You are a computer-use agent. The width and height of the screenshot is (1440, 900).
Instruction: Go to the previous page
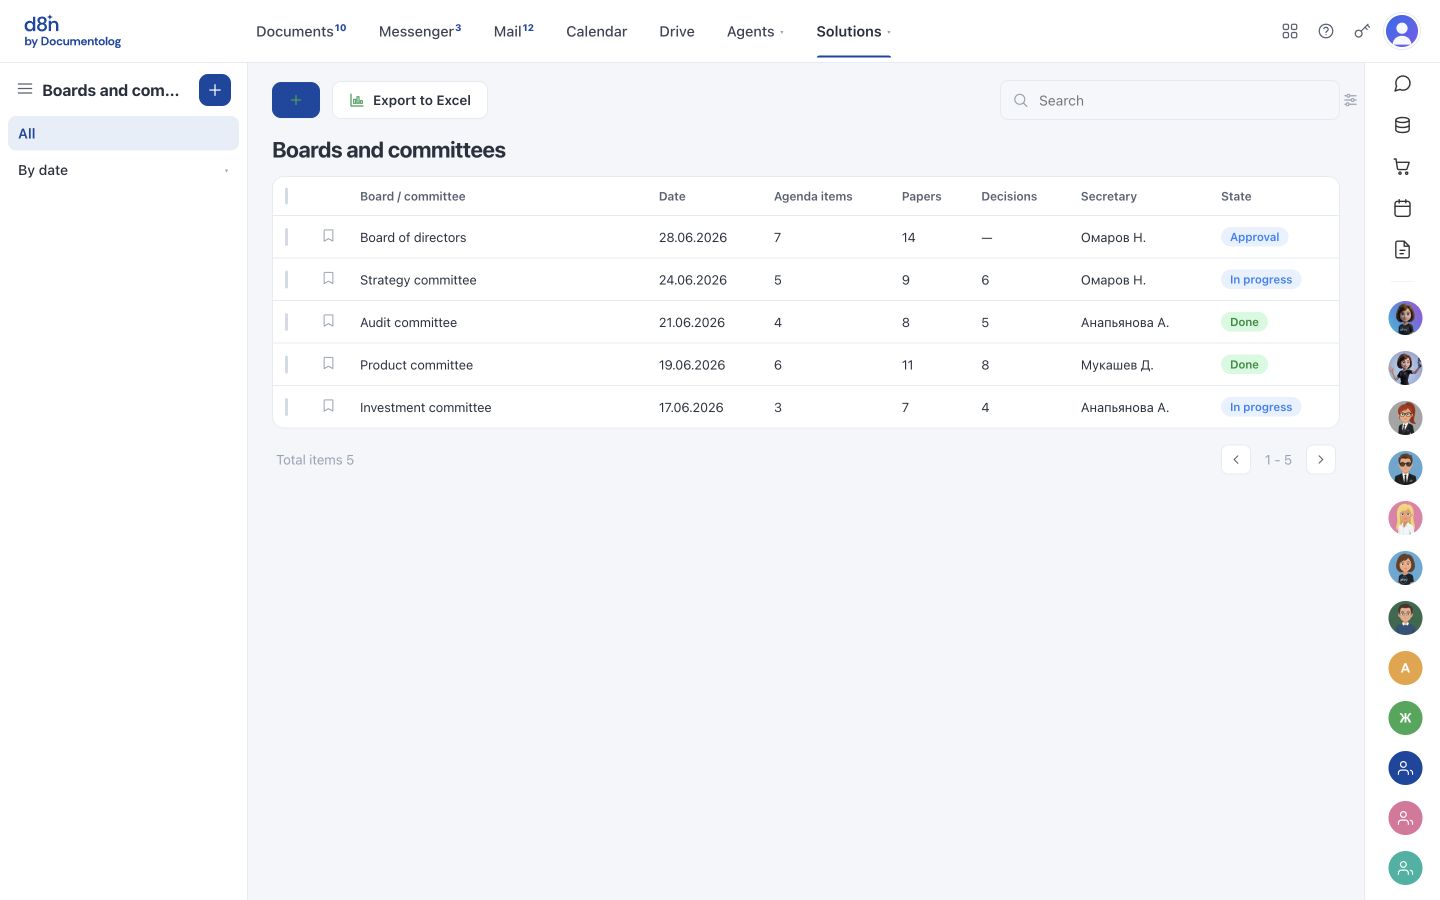(x=1236, y=460)
